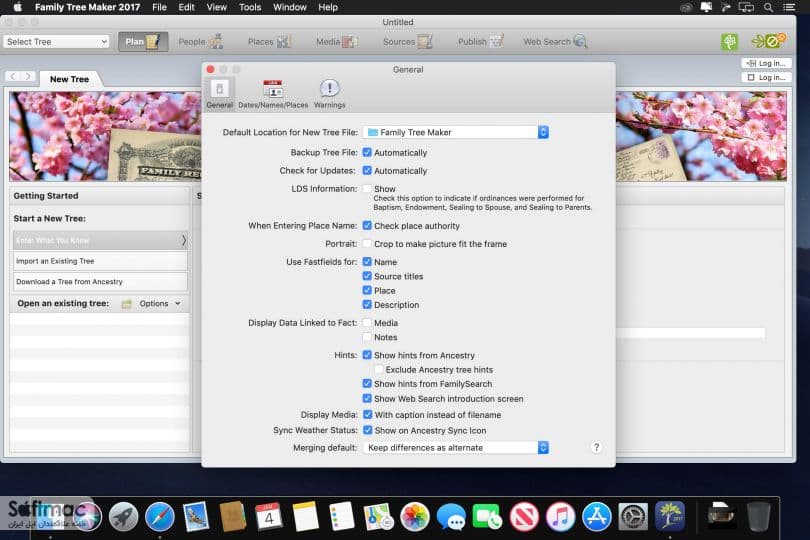The width and height of the screenshot is (810, 540).
Task: Toggle Fastfields for Description
Action: [x=367, y=305]
